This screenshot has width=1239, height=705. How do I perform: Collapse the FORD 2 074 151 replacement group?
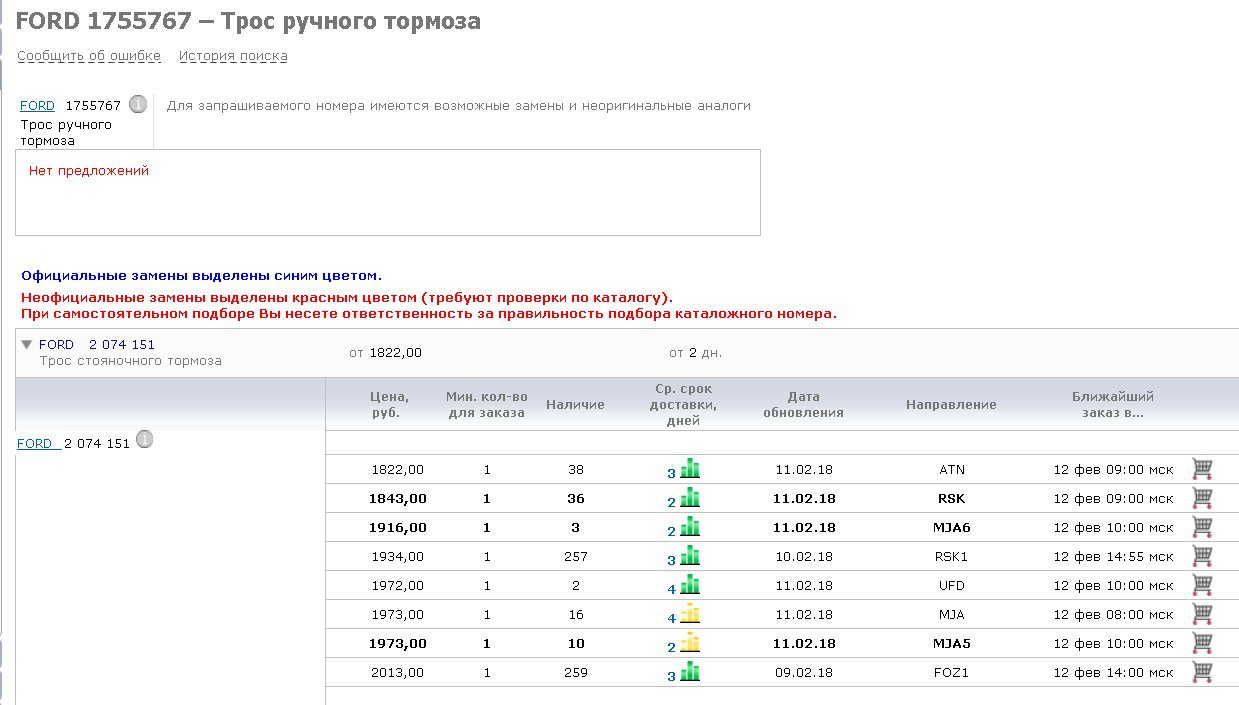click(x=27, y=345)
